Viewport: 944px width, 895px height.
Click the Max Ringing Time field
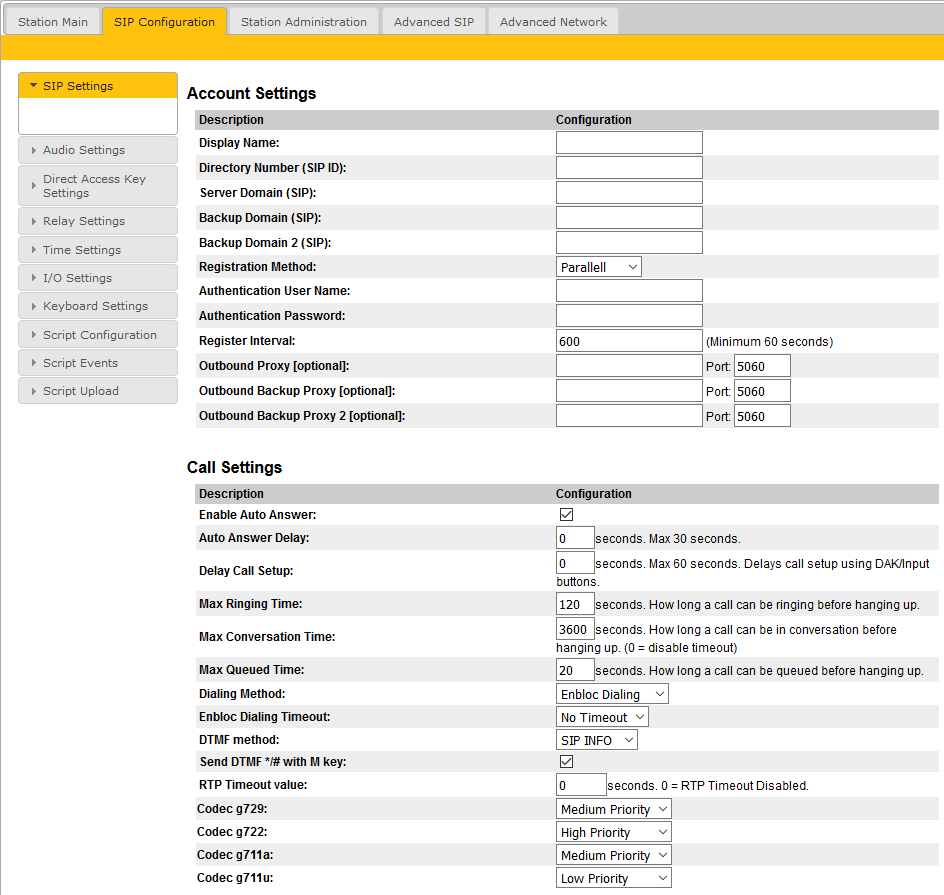point(575,604)
